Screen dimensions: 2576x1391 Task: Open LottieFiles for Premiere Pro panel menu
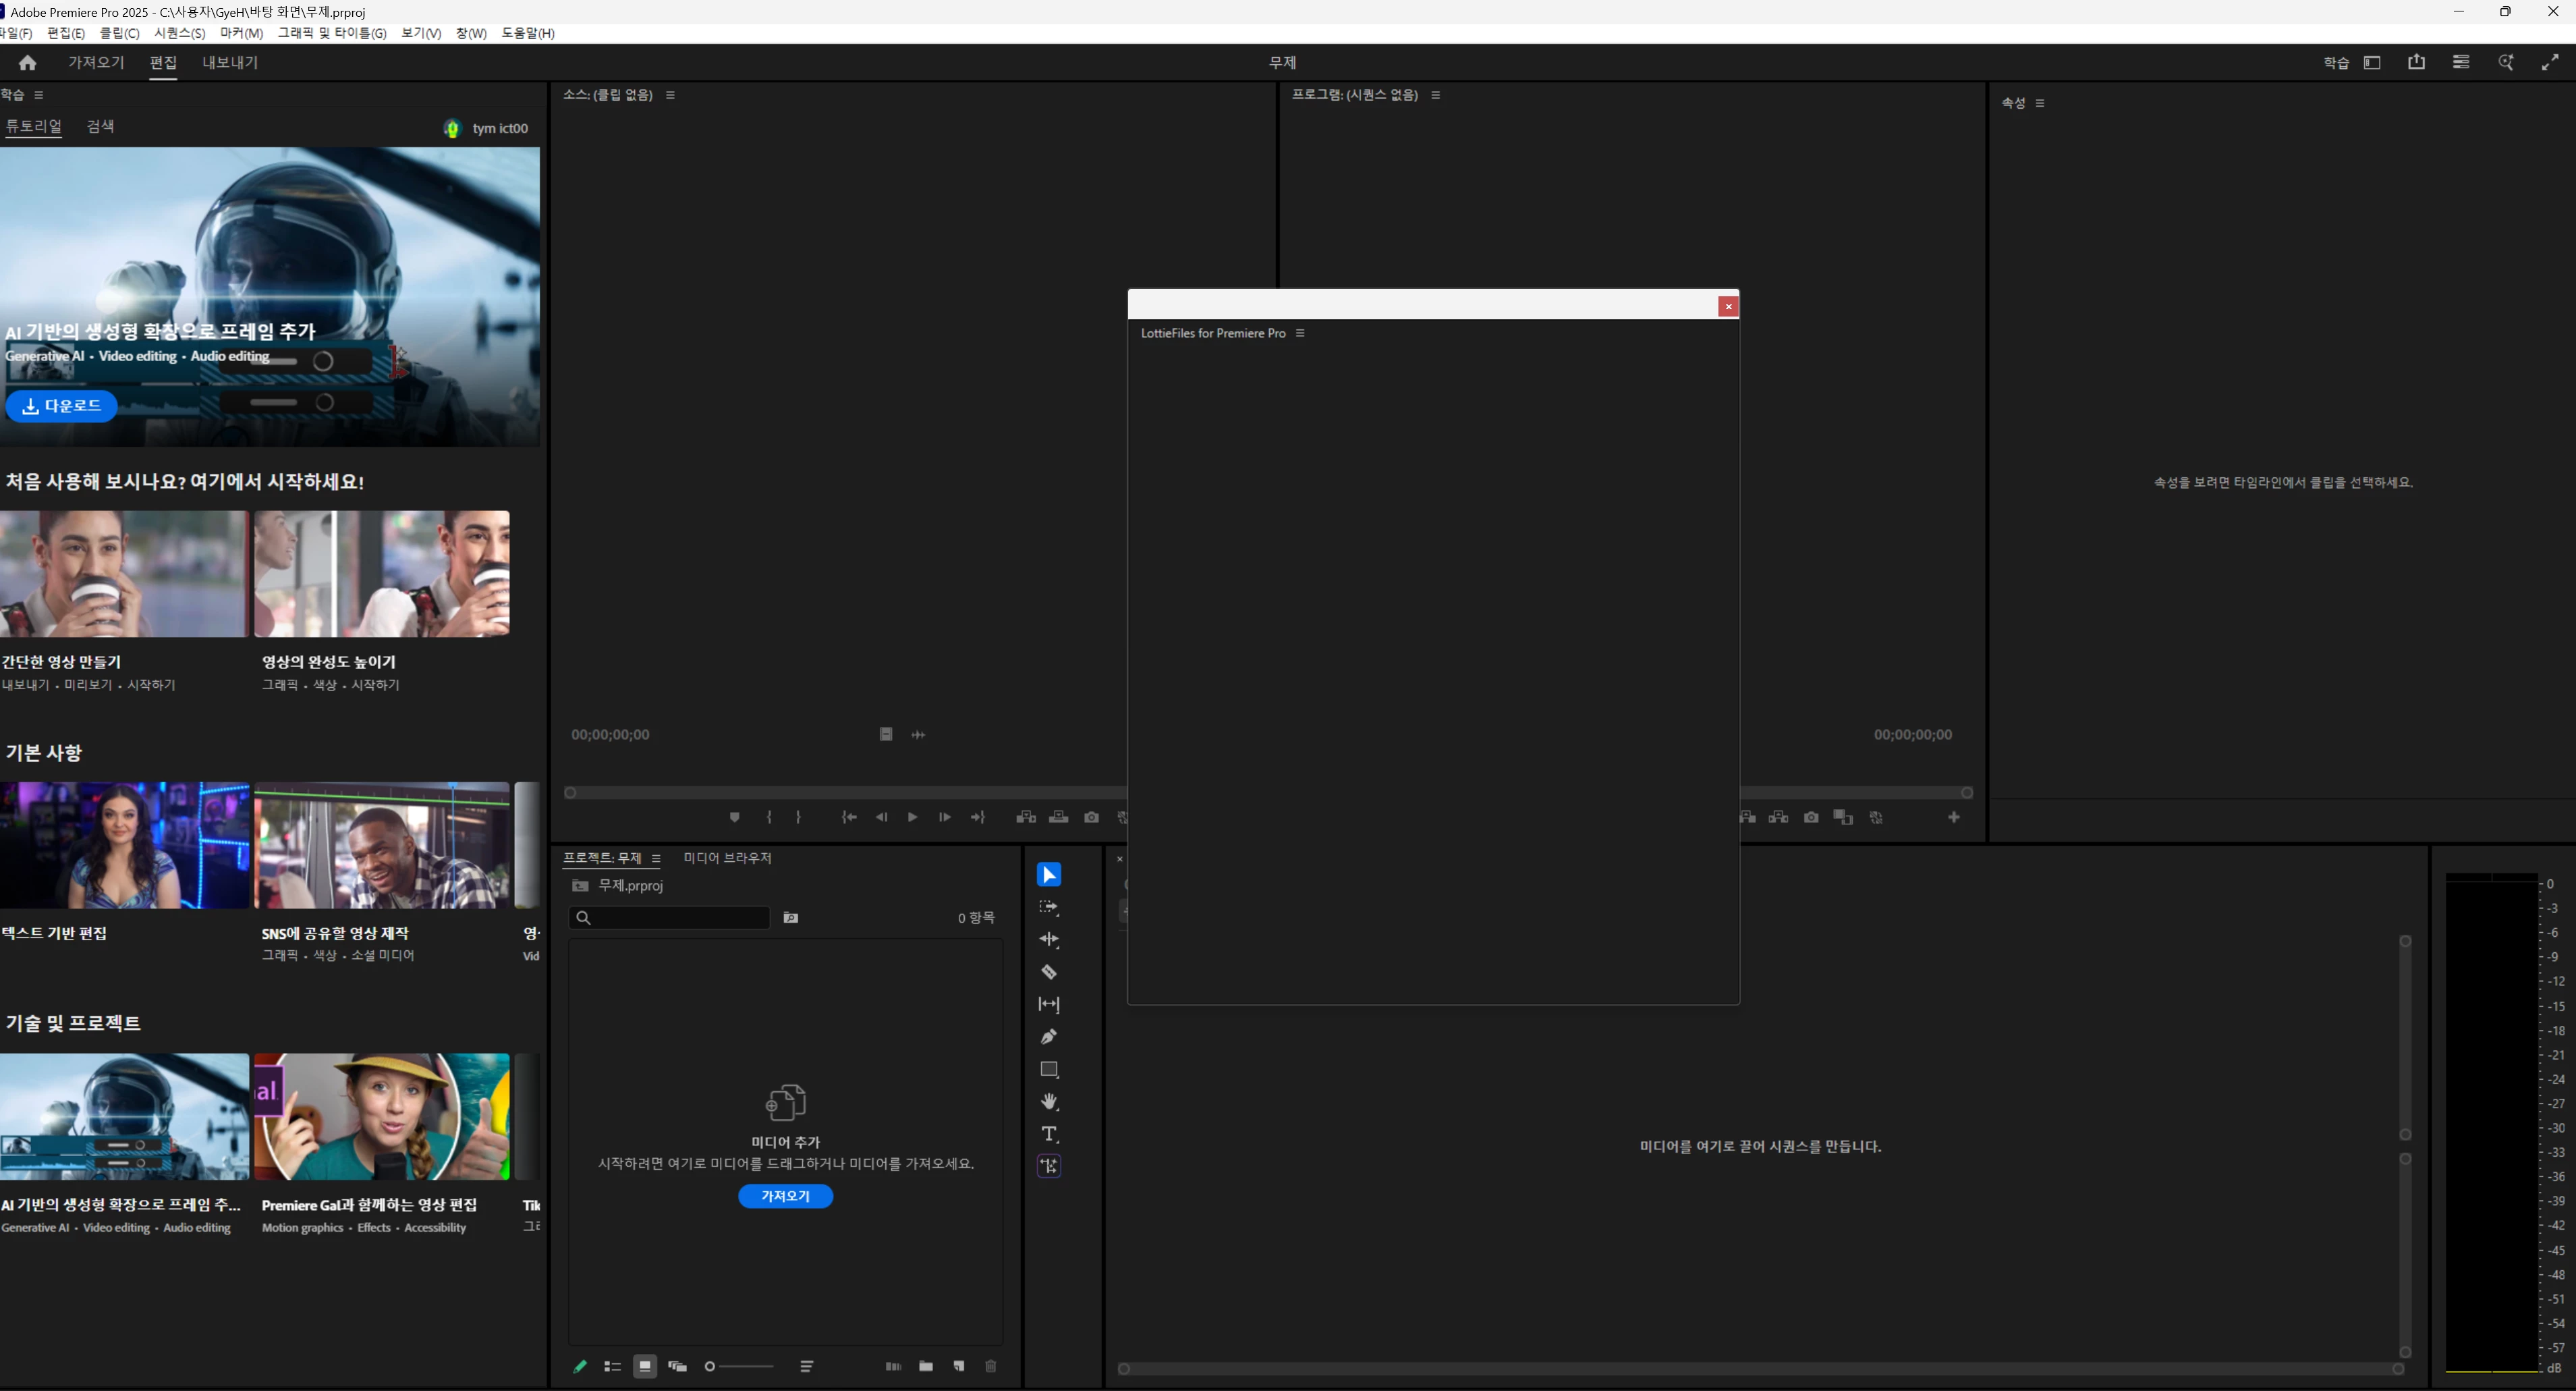pos(1300,333)
